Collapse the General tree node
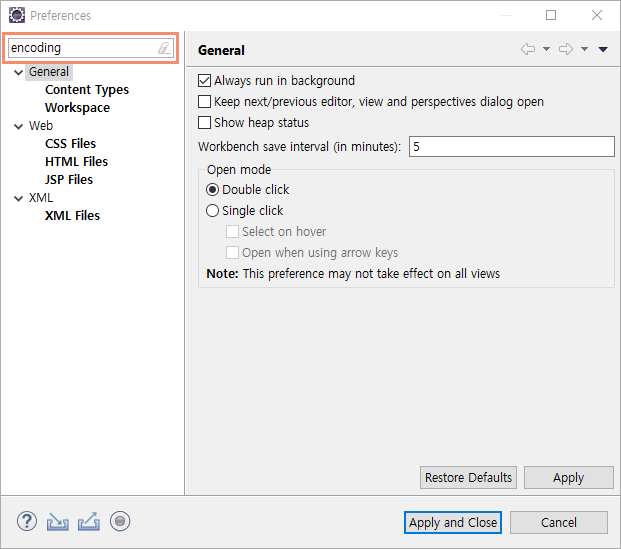 pos(18,72)
